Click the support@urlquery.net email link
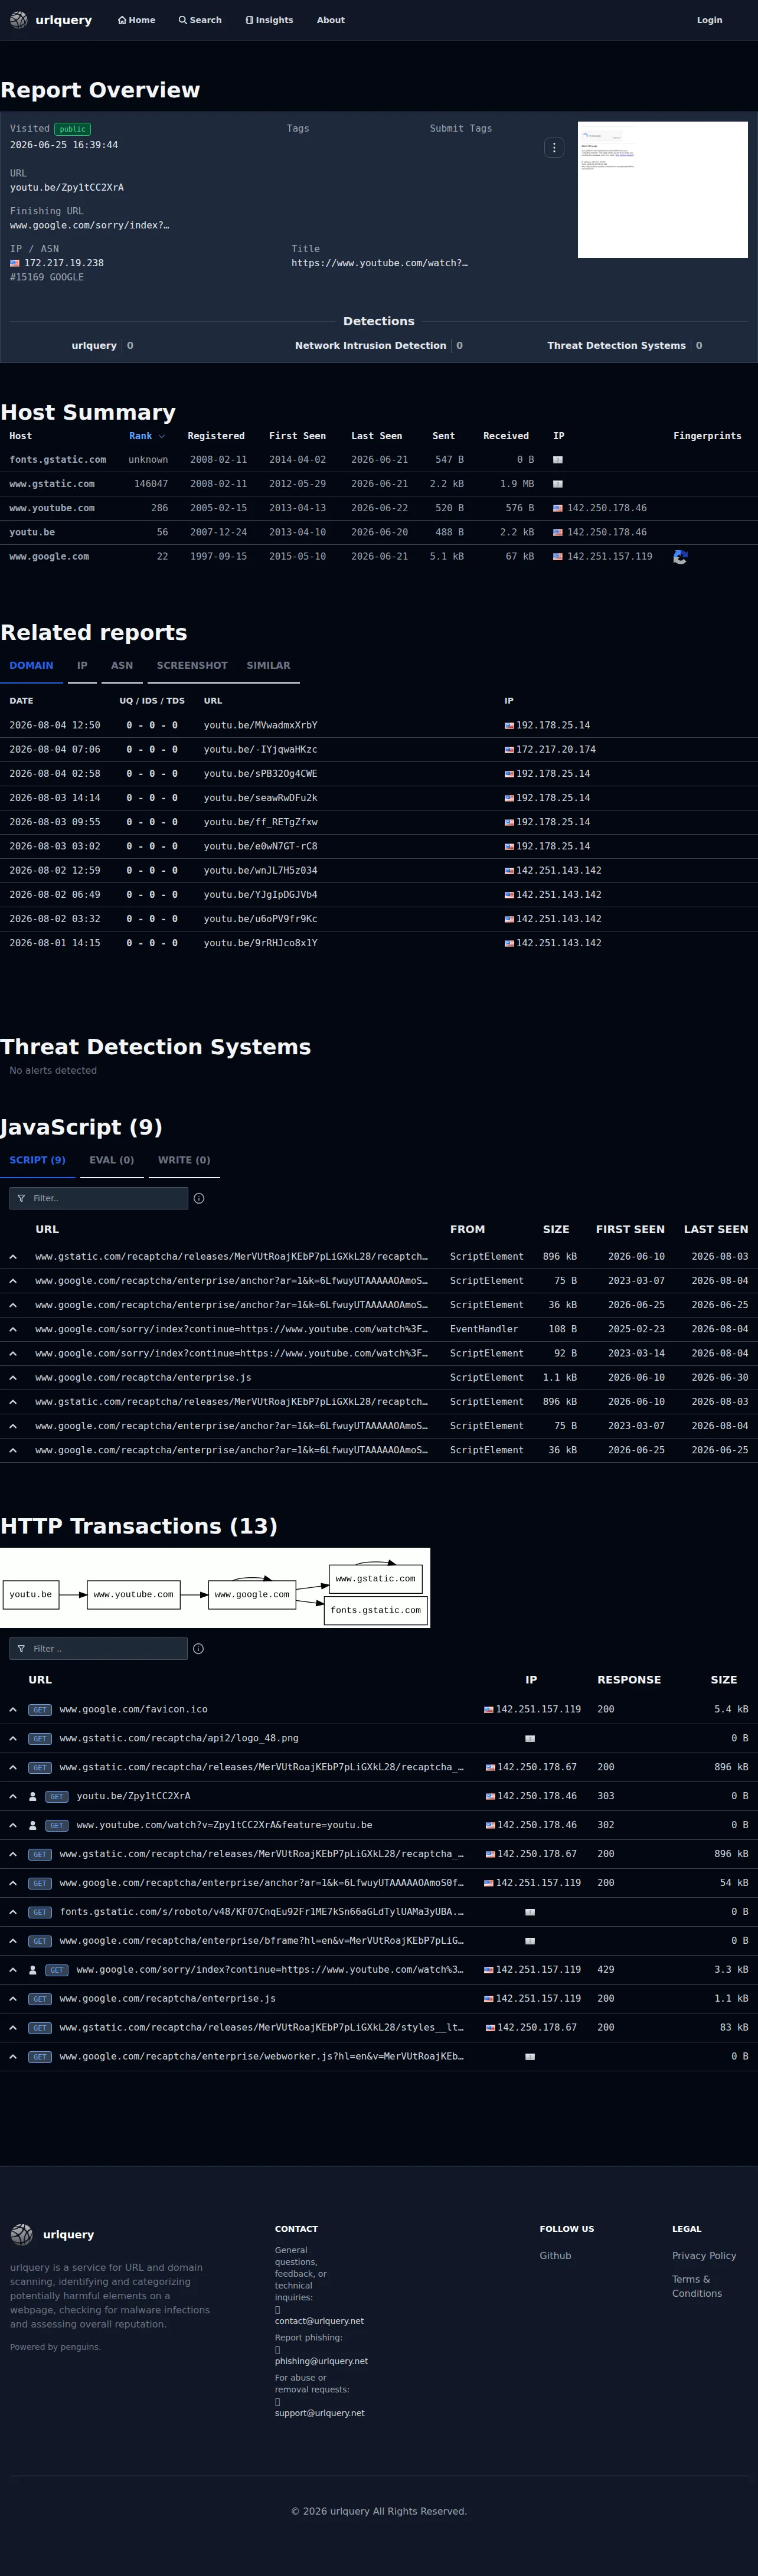Viewport: 758px width, 2576px height. pos(320,2412)
